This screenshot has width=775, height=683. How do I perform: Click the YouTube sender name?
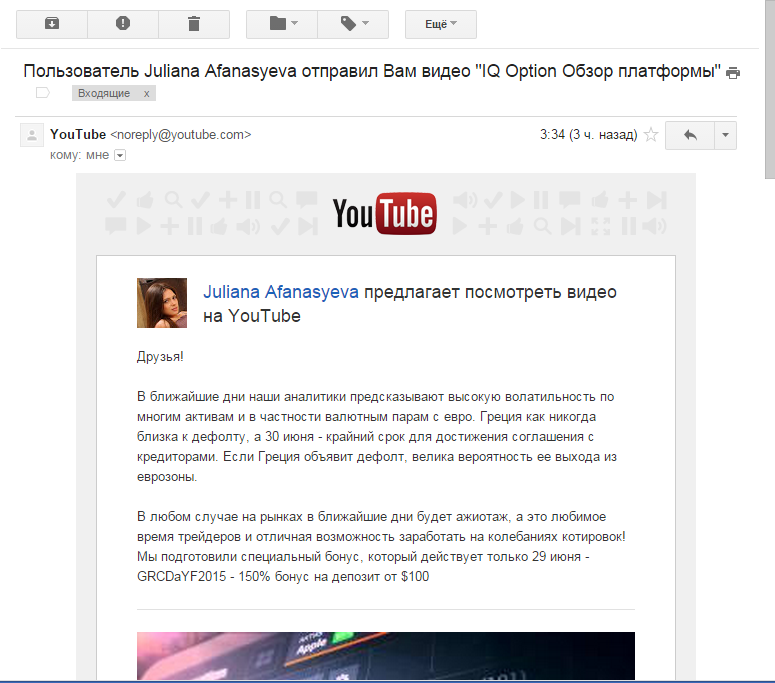point(78,134)
